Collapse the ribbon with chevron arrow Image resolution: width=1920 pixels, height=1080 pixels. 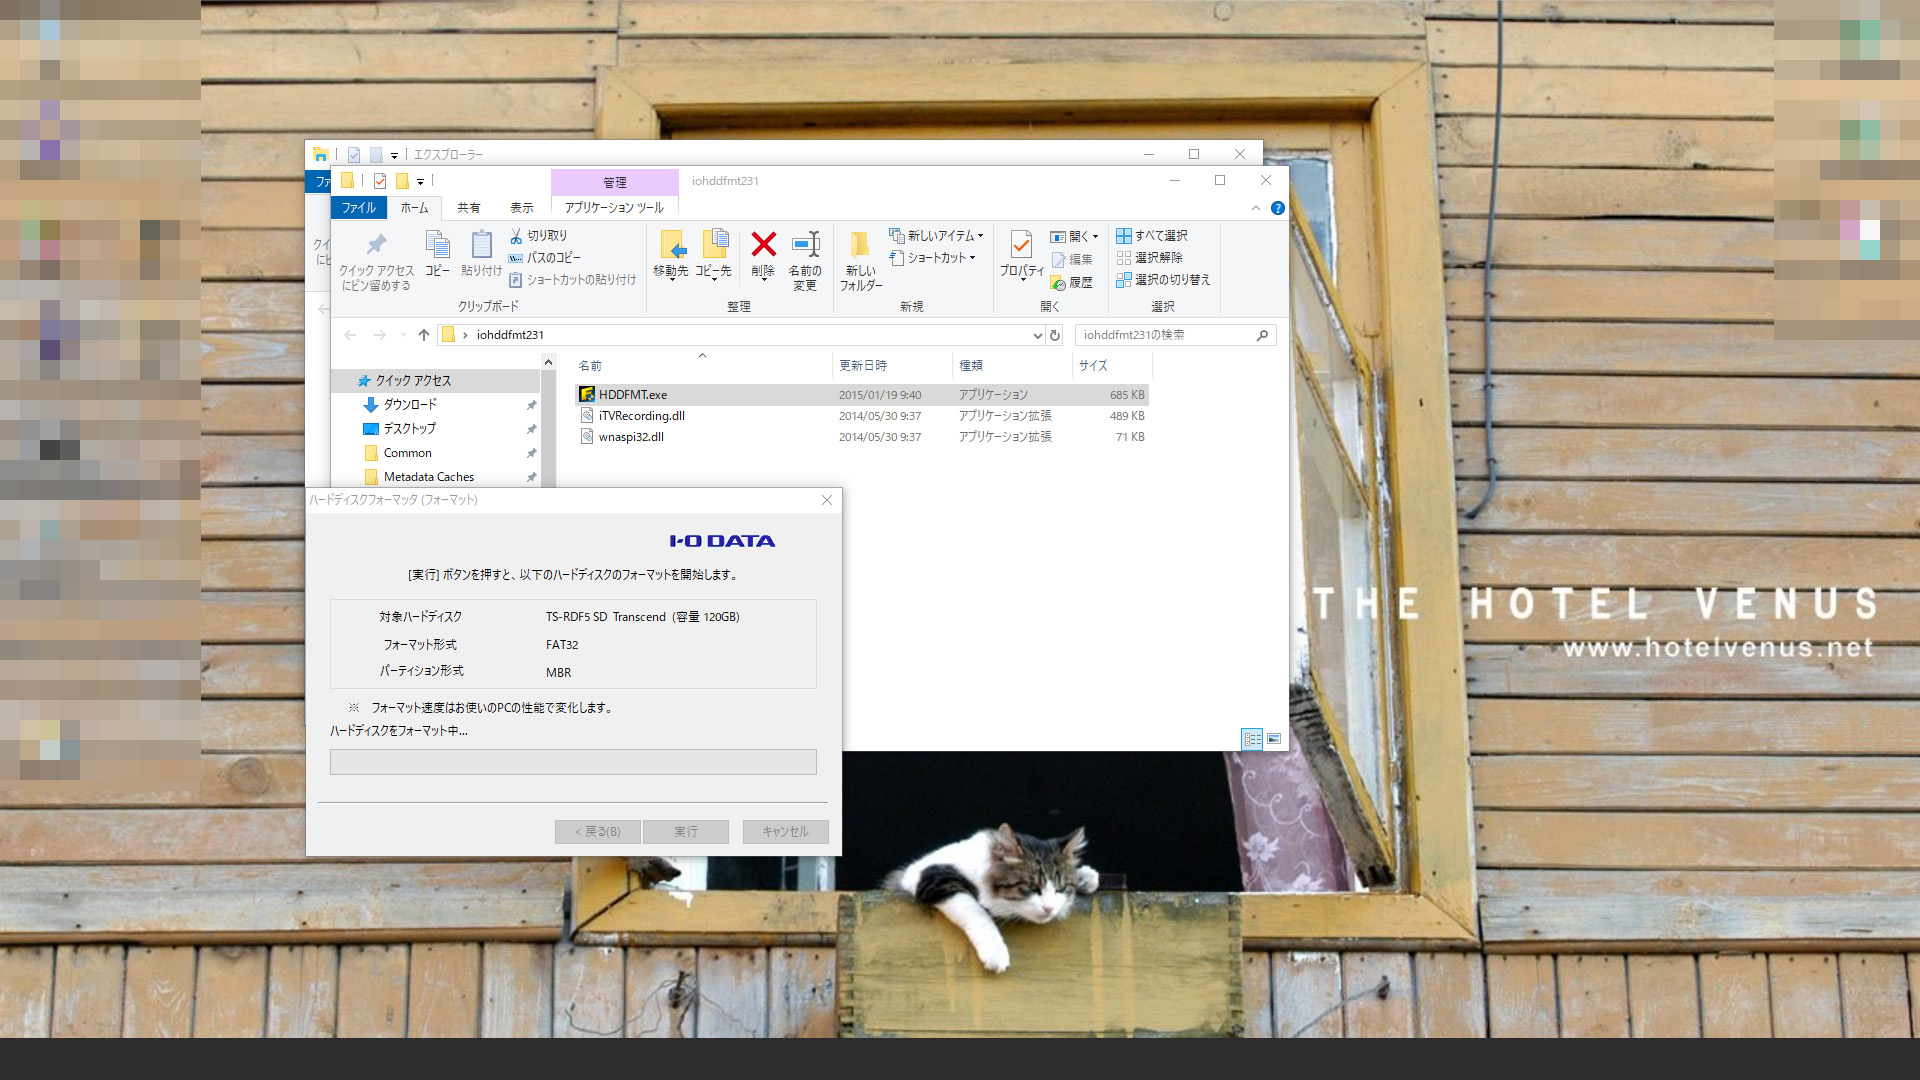(x=1256, y=208)
